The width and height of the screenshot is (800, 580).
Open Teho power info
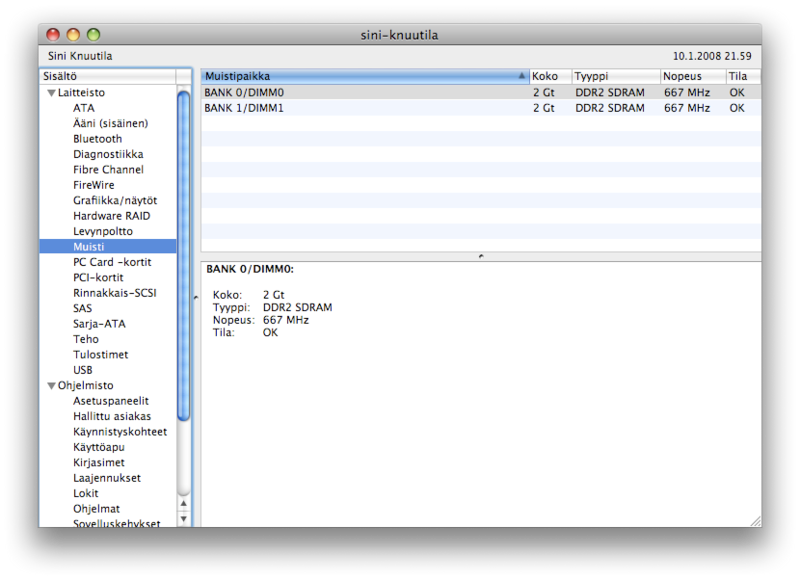coord(86,339)
